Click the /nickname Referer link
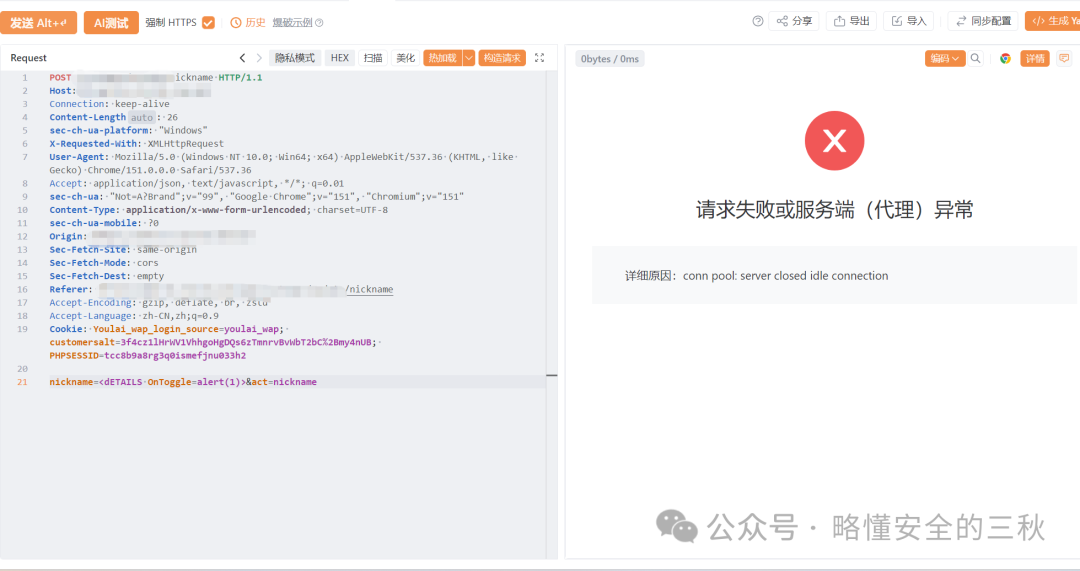The height and width of the screenshot is (571, 1080). coord(369,289)
